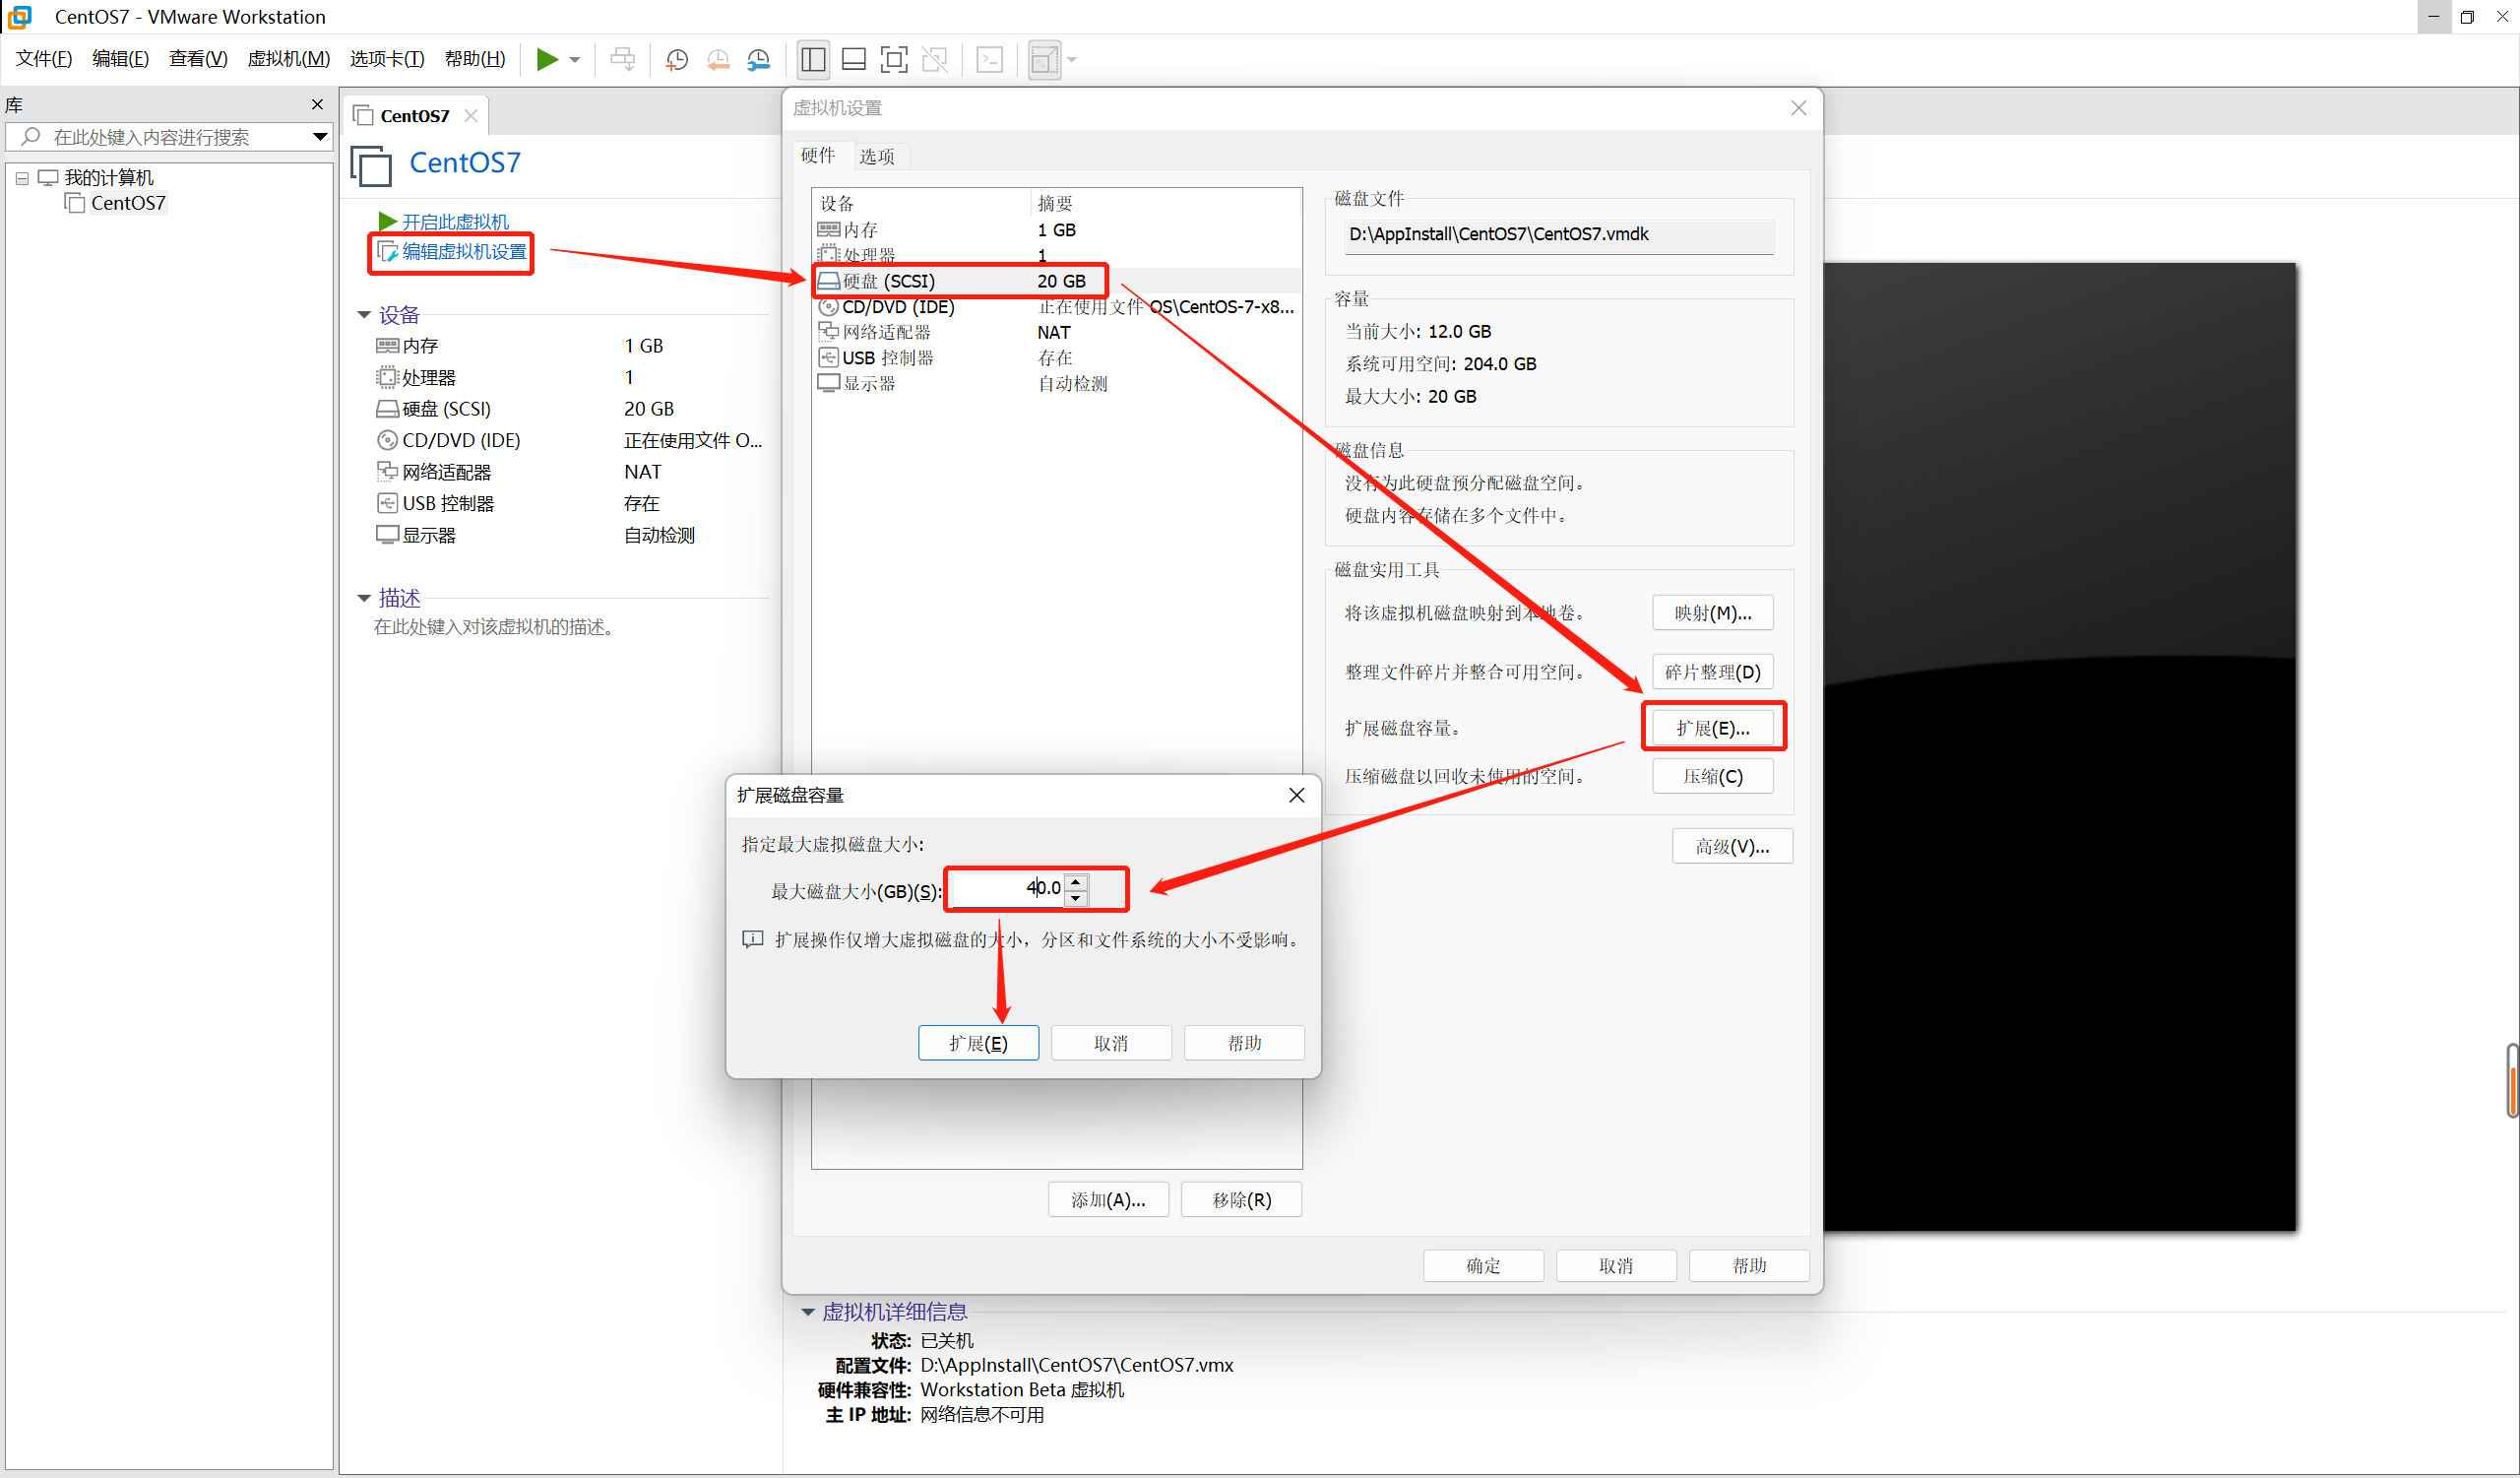The image size is (2520, 1478).
Task: Click the 编辑虚拟机设置 link
Action: [464, 252]
